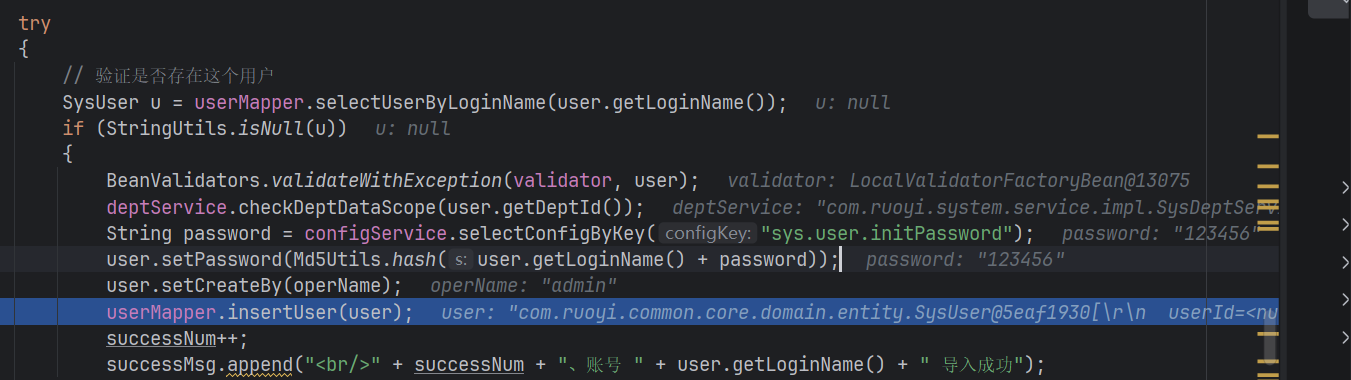The width and height of the screenshot is (1351, 380).
Task: Click the 'user: "com.ruoyi.common.core.domain...' debug value
Action: pyautogui.click(x=860, y=312)
